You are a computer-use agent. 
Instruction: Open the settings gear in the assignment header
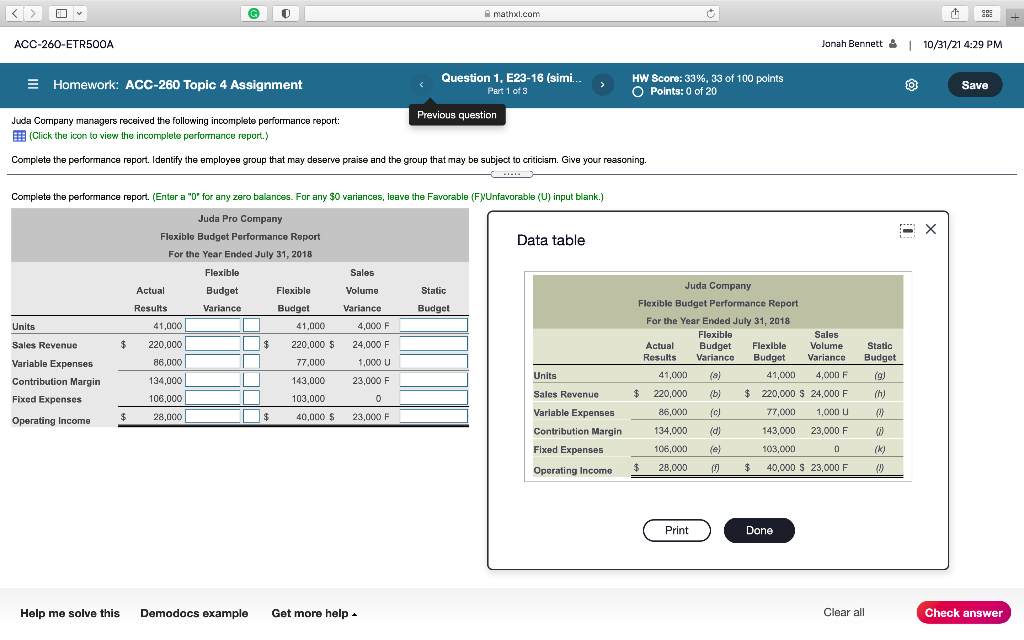[911, 85]
